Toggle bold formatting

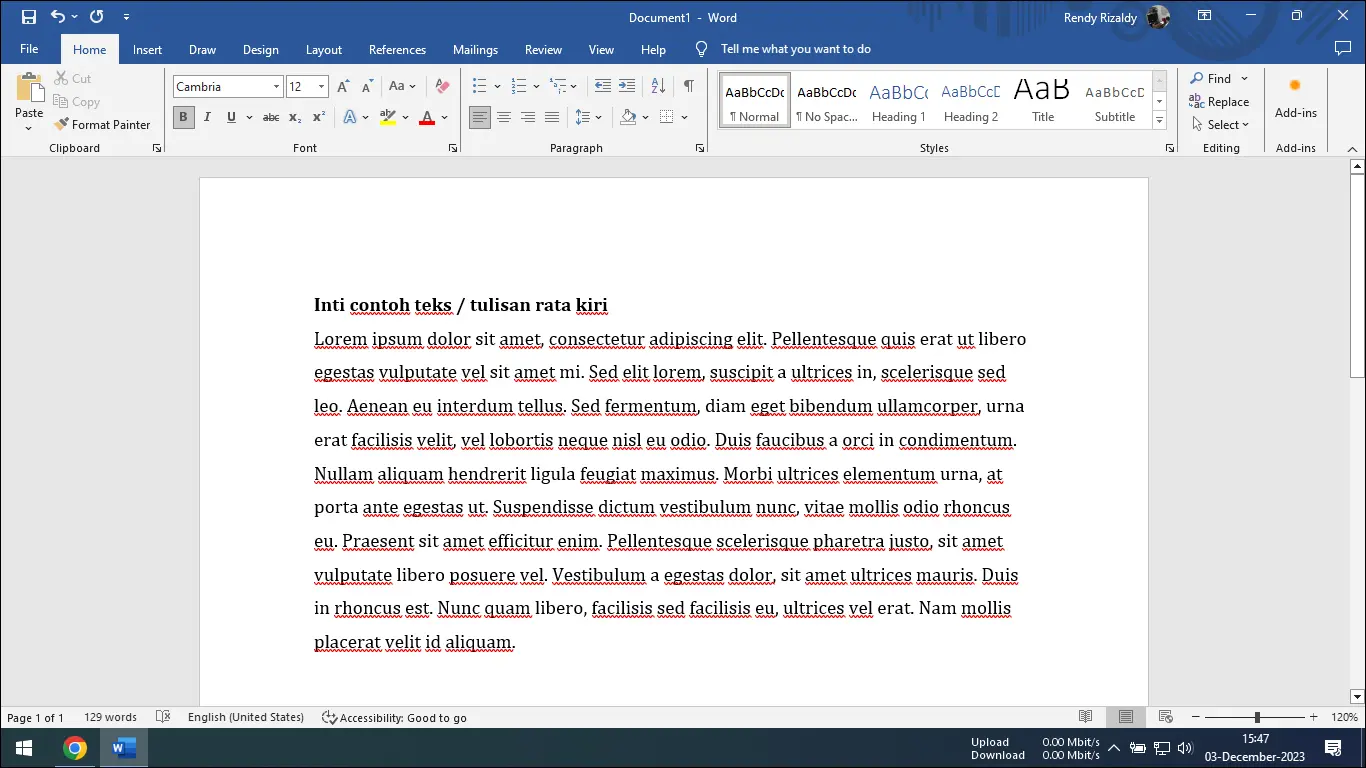[x=183, y=117]
